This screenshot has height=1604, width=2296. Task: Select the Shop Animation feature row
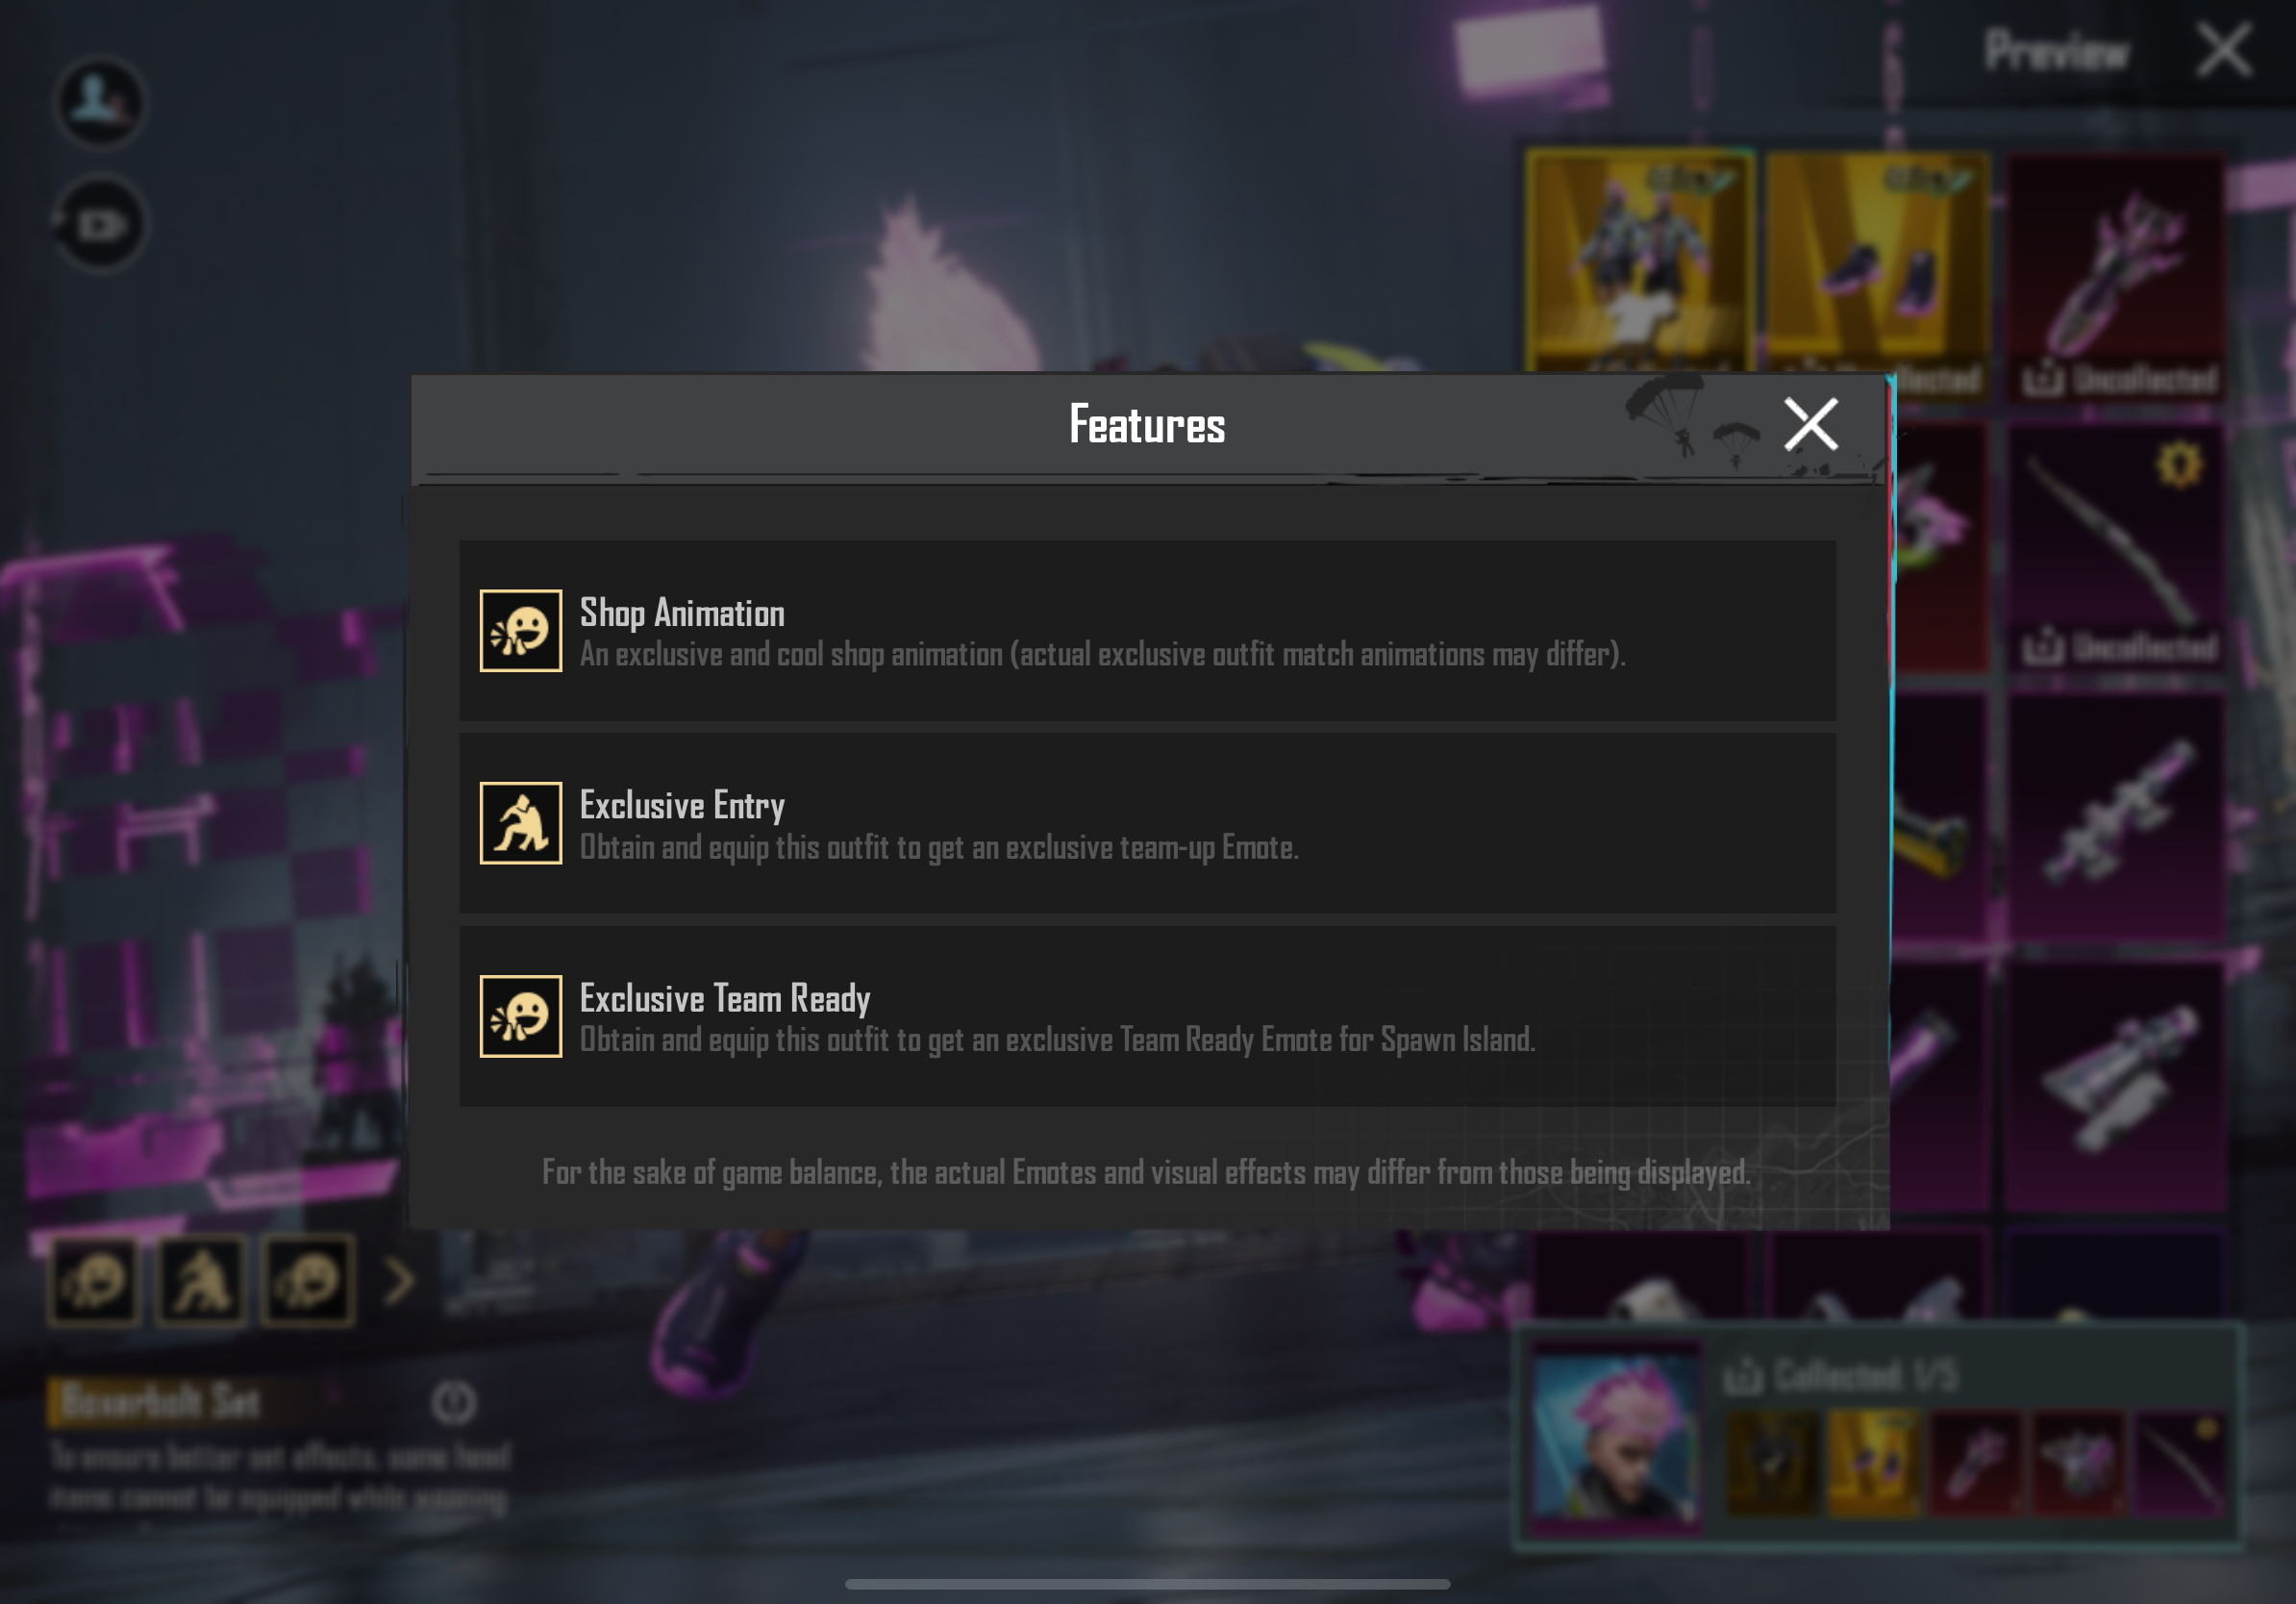point(1147,631)
